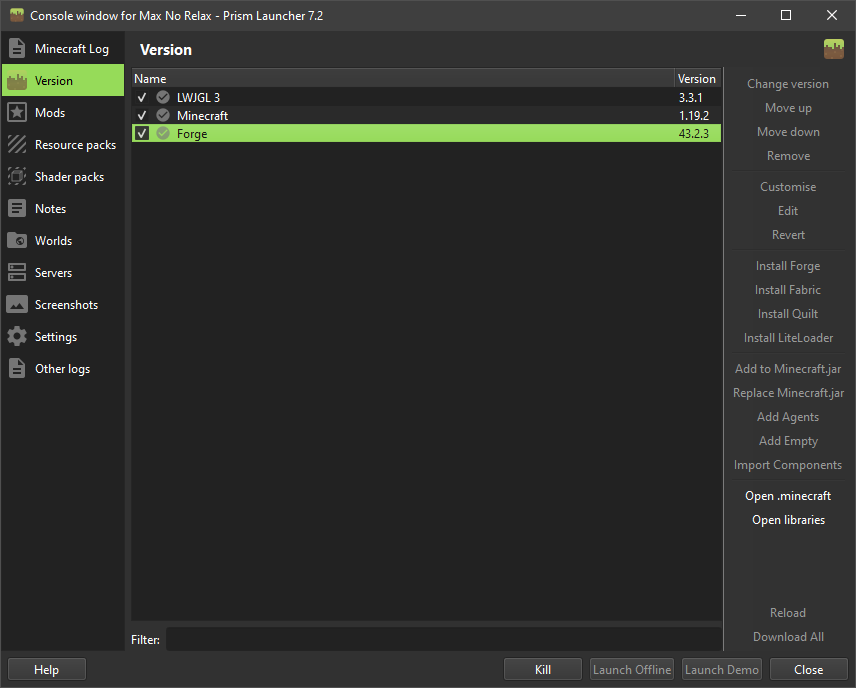Click Import Components
856x688 pixels.
pos(788,465)
